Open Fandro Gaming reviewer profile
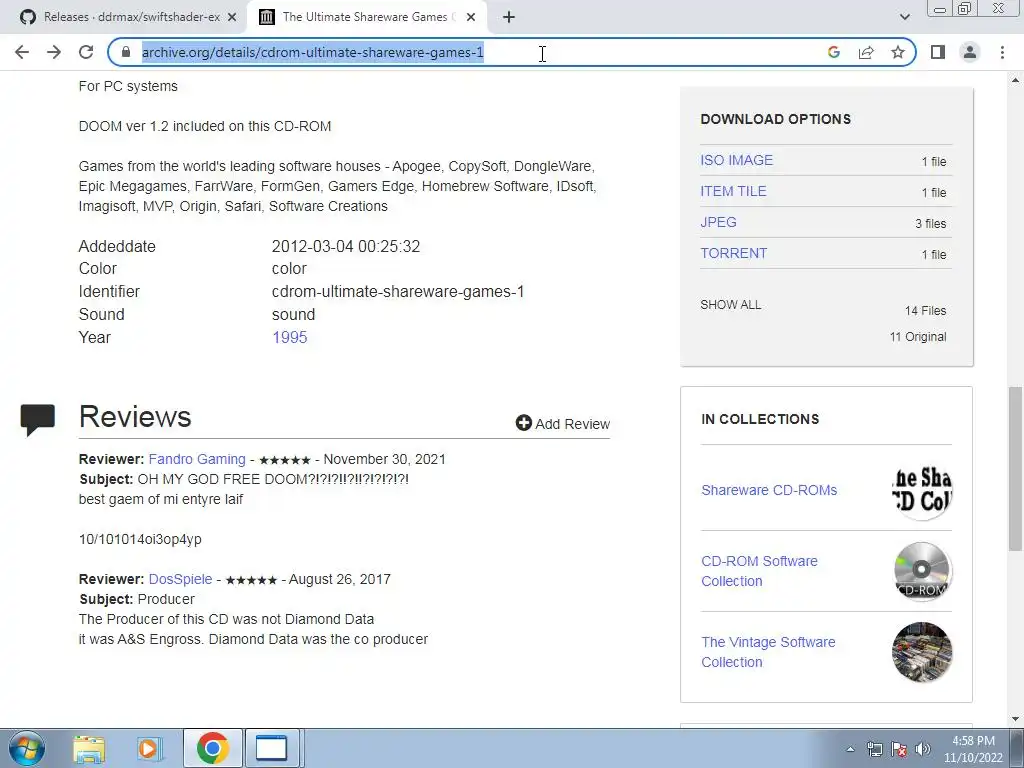 tap(197, 459)
